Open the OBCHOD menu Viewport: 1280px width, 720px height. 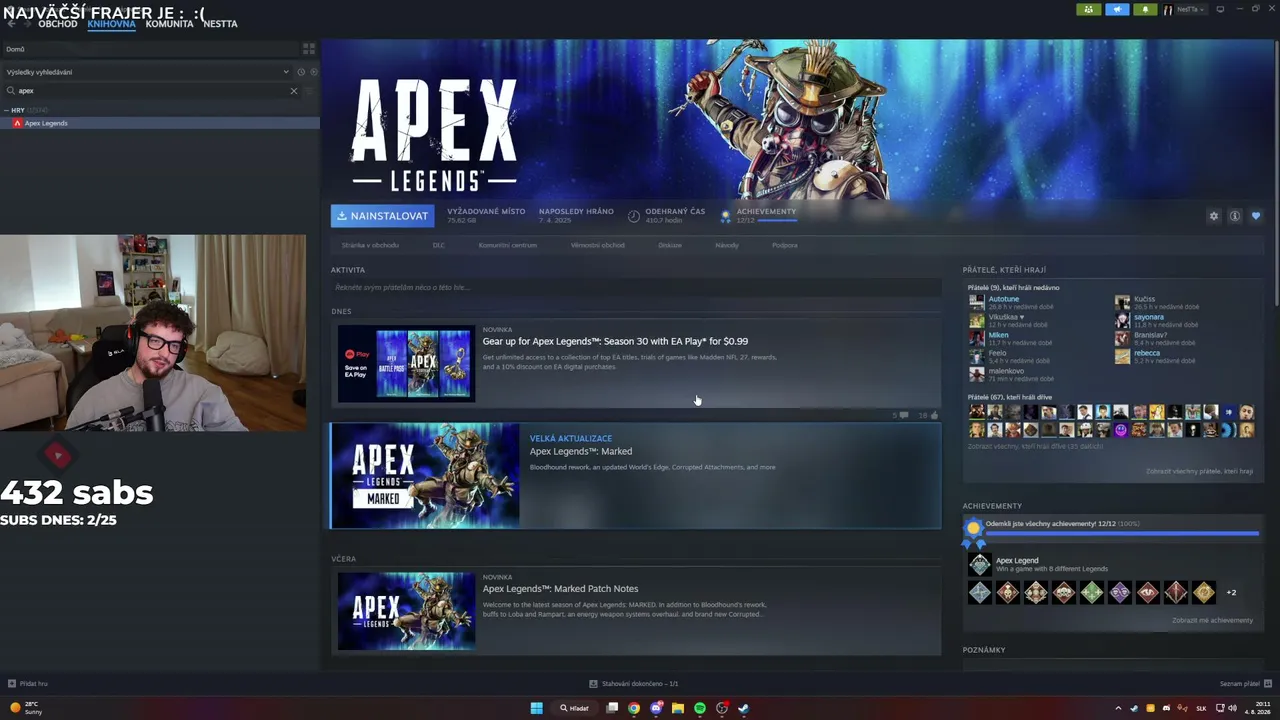click(x=57, y=24)
